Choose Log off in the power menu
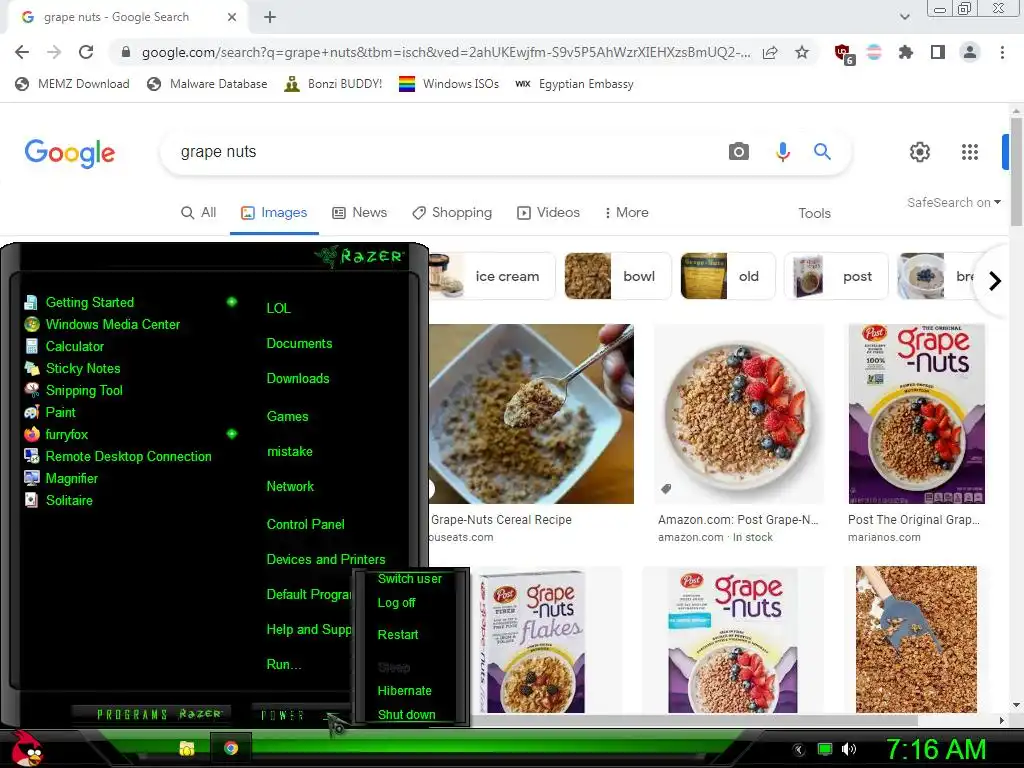 coord(396,603)
